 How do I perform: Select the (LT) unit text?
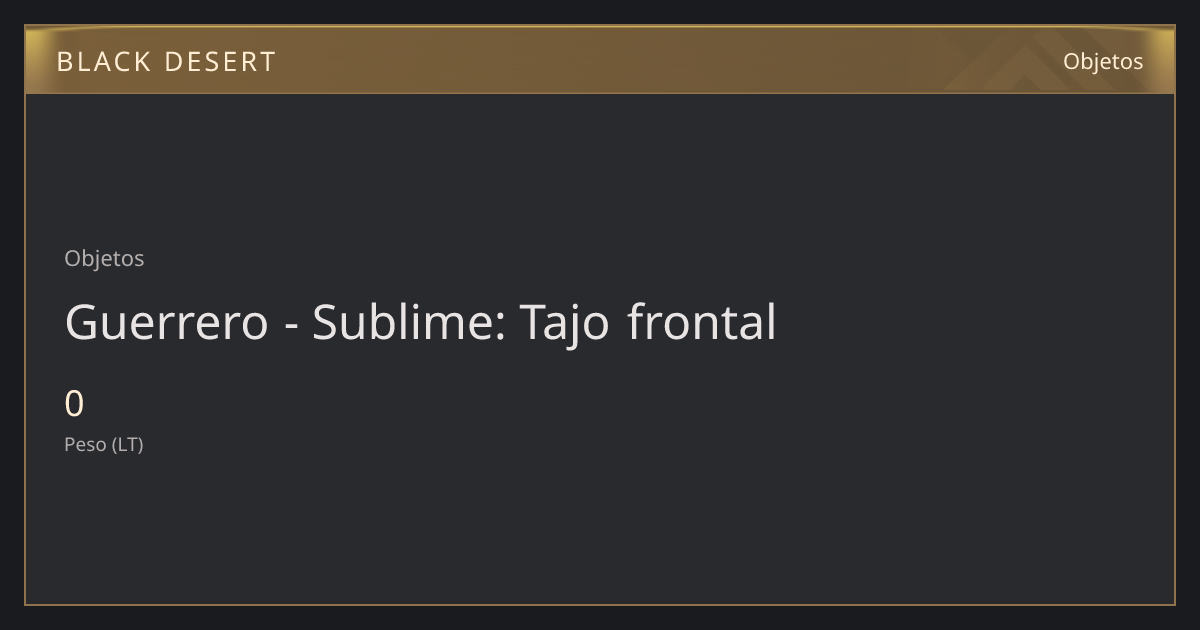(128, 444)
